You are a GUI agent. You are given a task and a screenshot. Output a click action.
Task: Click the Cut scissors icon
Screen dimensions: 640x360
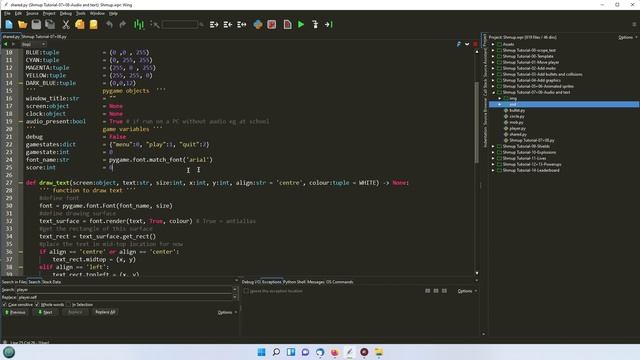(65, 24)
